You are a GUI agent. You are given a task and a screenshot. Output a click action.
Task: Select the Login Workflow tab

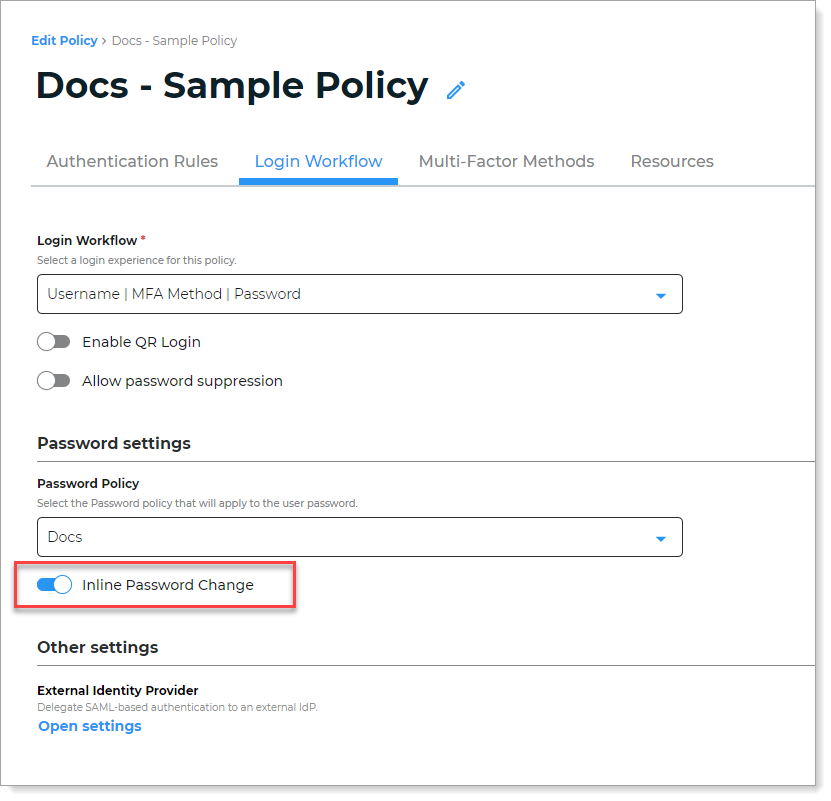tap(318, 162)
